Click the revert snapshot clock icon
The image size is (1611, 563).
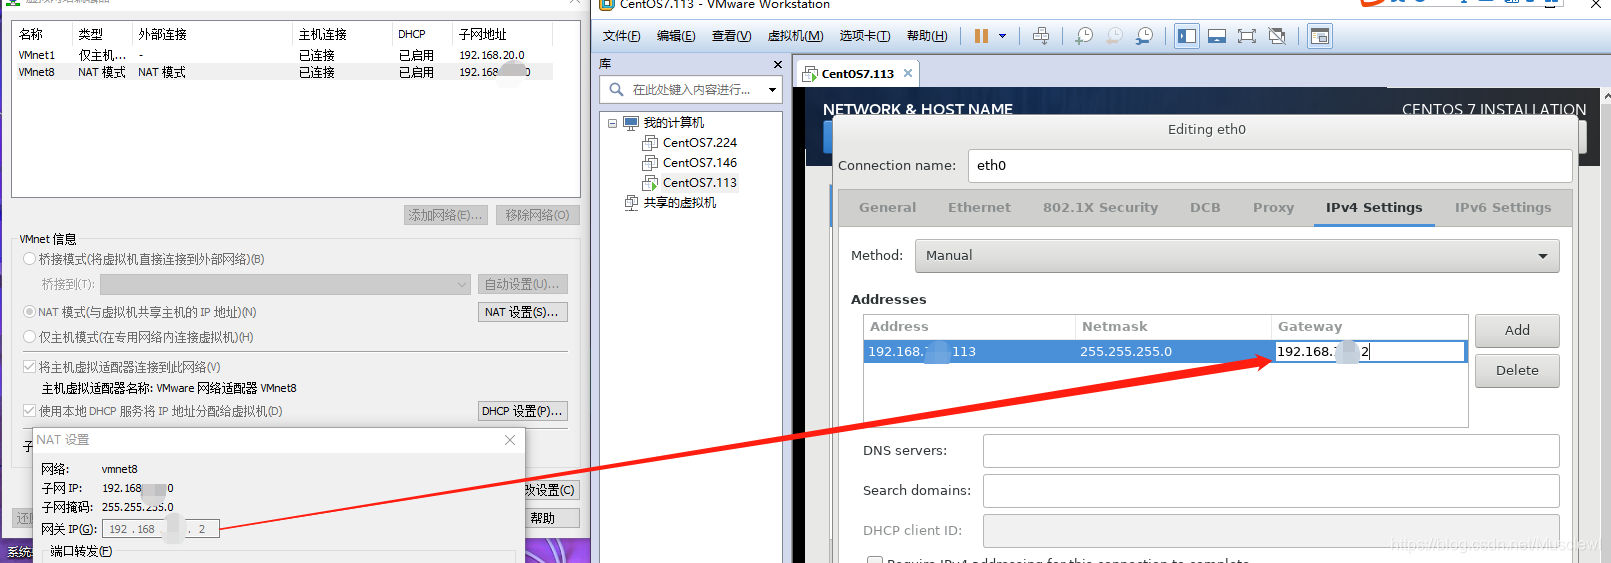pyautogui.click(x=1114, y=36)
